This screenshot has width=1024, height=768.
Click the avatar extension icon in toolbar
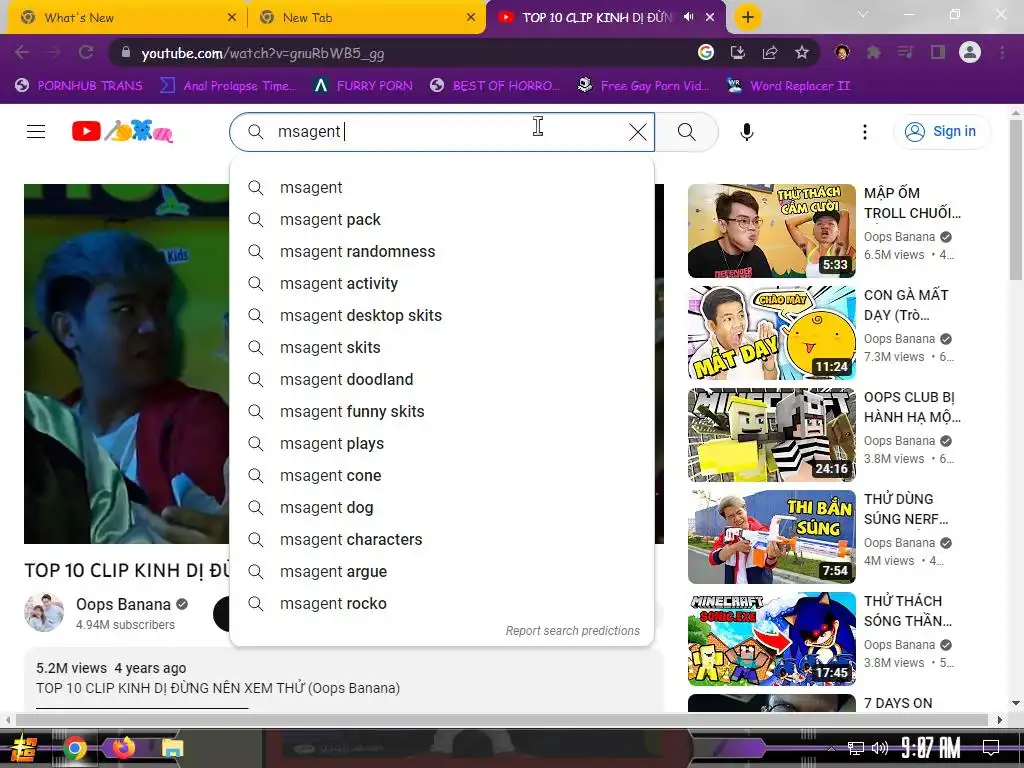[842, 52]
